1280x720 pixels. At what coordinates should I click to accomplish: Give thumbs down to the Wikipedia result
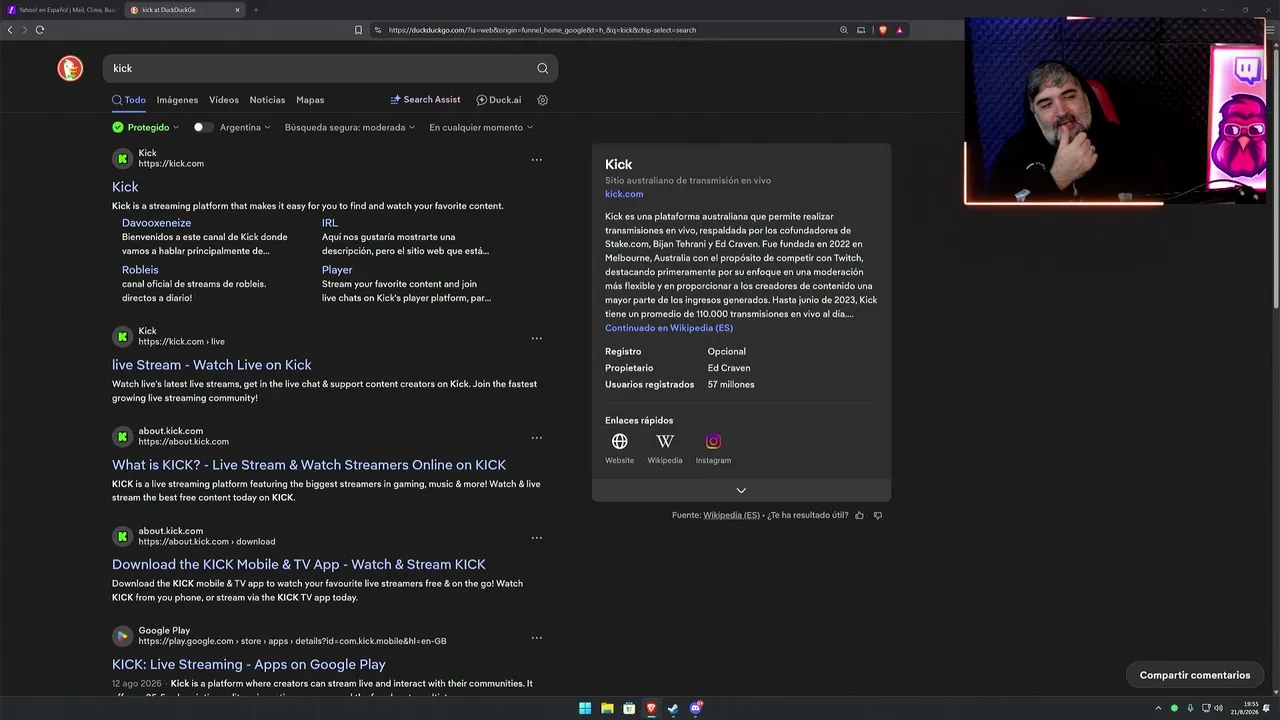pos(878,516)
